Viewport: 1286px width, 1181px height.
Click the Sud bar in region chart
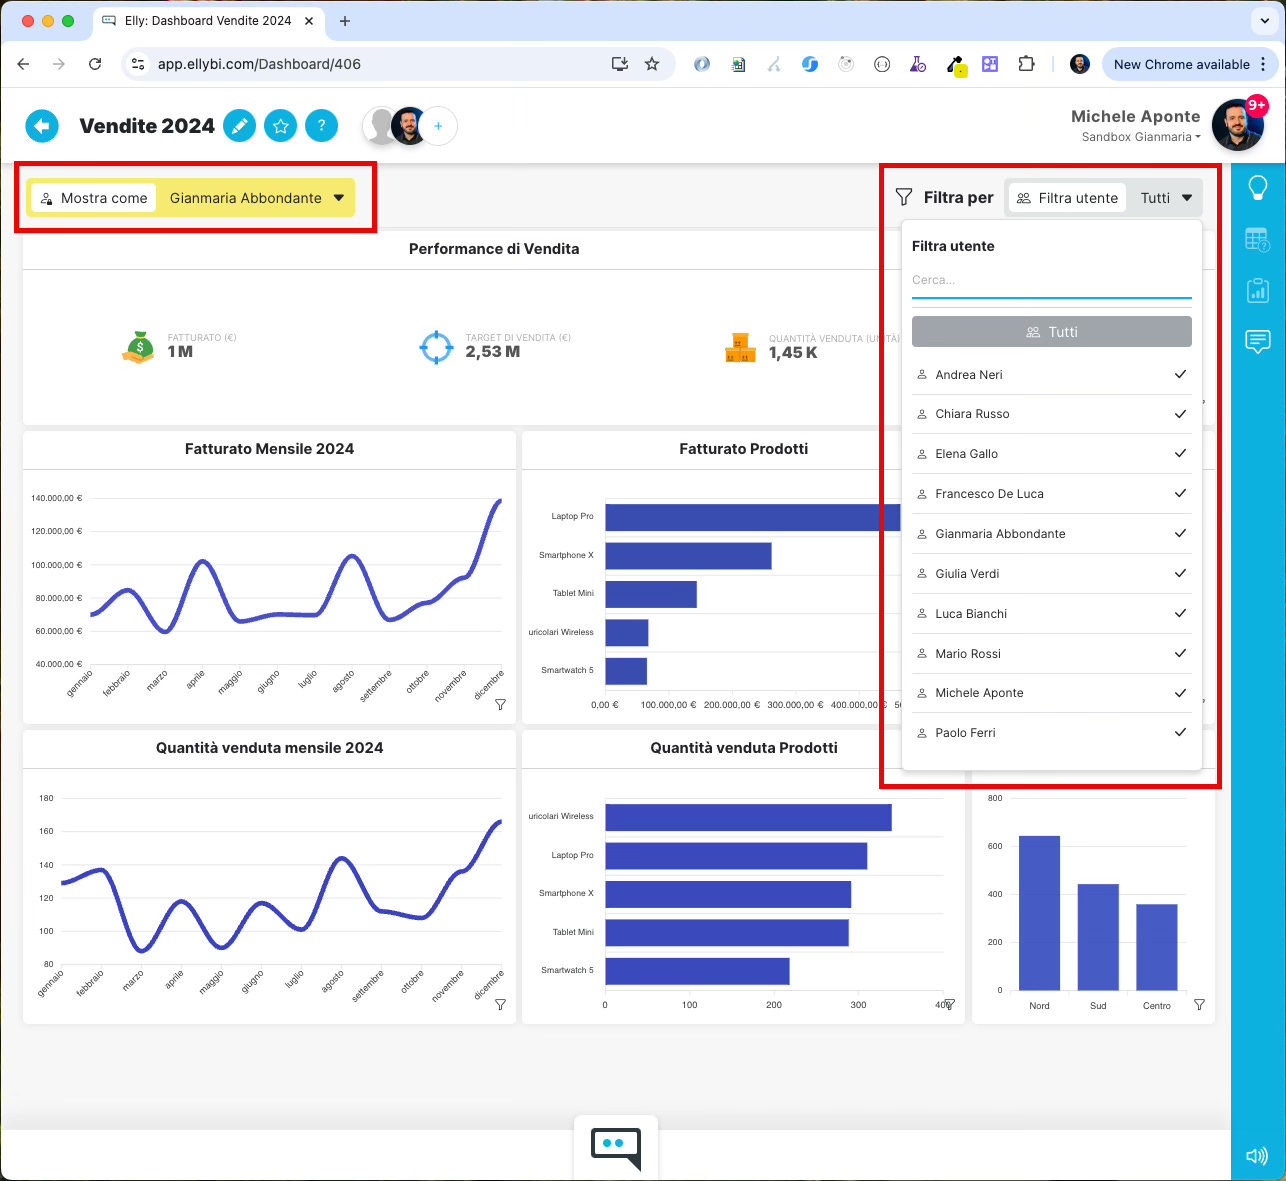coord(1098,937)
